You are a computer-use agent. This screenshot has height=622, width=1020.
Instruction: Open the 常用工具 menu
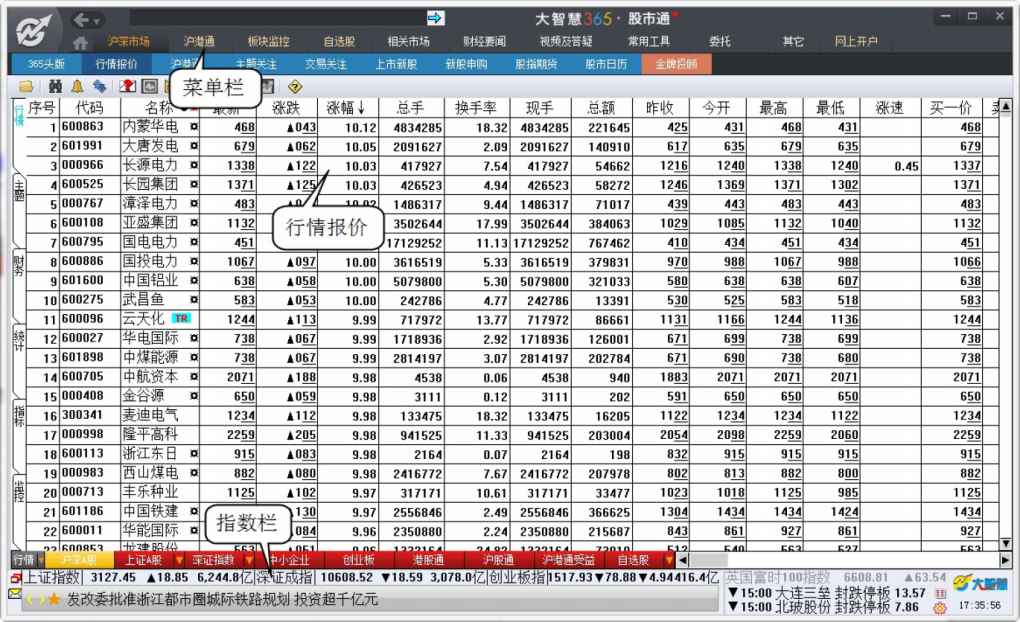649,42
